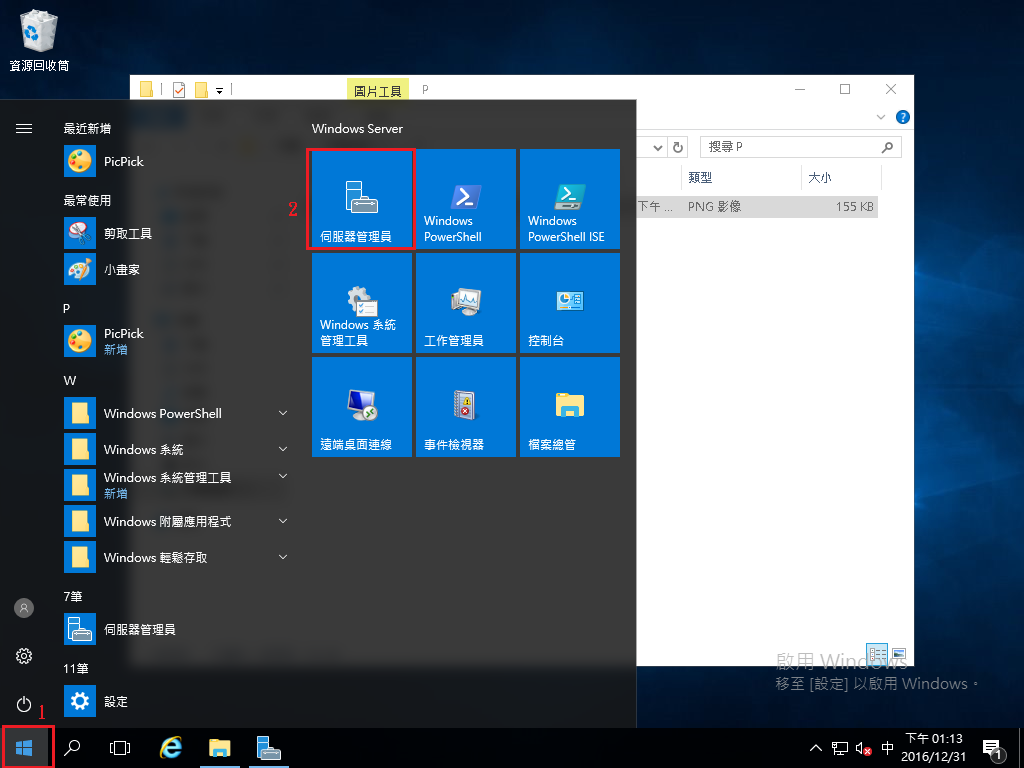This screenshot has width=1024, height=768.
Task: Expand the Windows PowerShell folder chevron
Action: click(282, 413)
